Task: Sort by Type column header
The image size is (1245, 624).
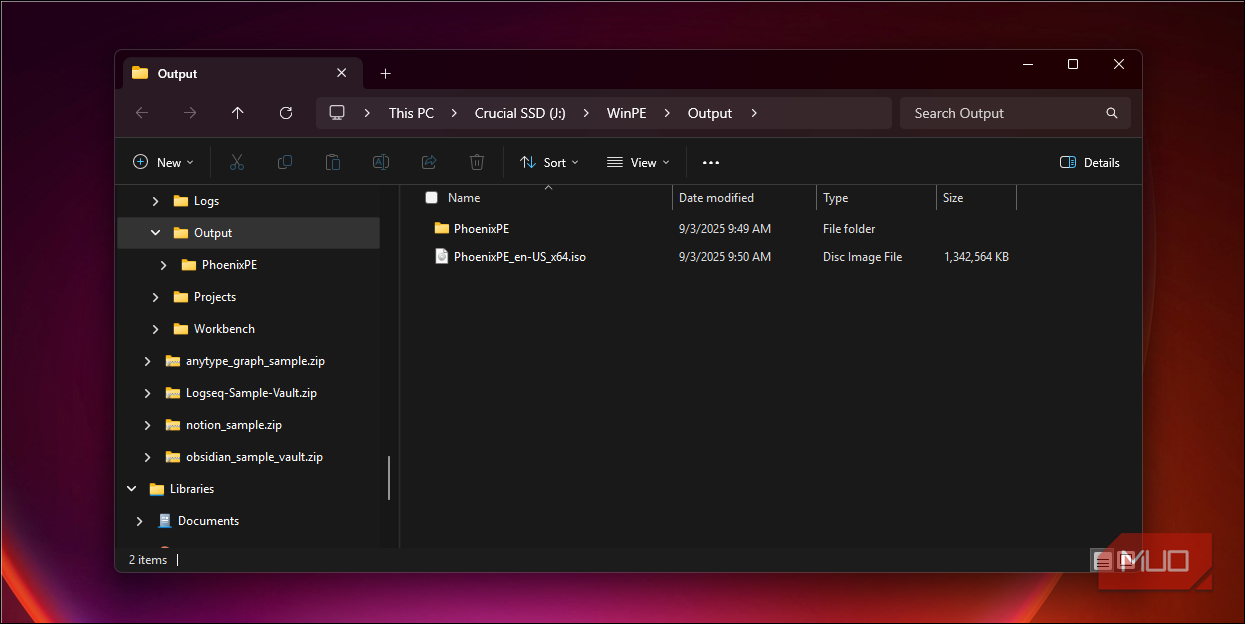Action: 835,197
